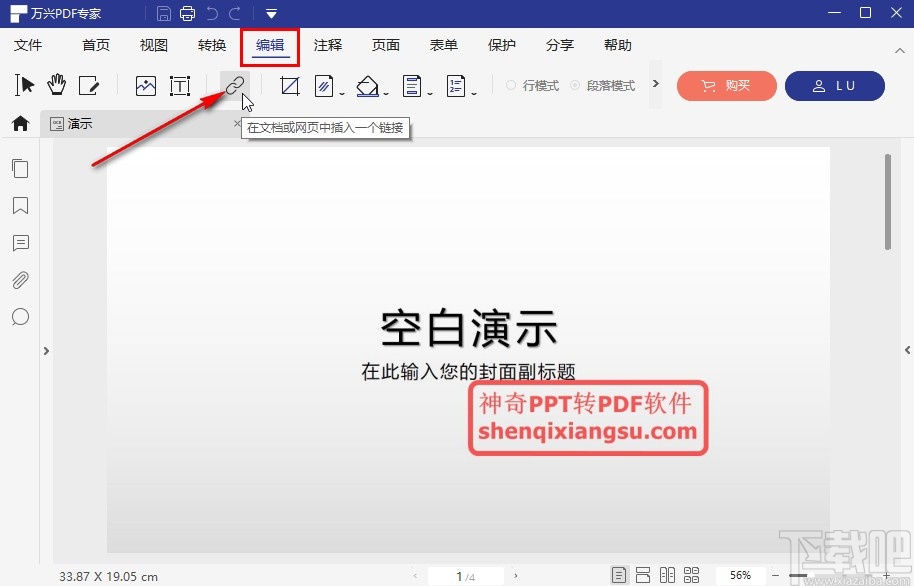Screen dimensions: 914x586
Task: Switch to the 注释 ribbon tab
Action: (327, 45)
